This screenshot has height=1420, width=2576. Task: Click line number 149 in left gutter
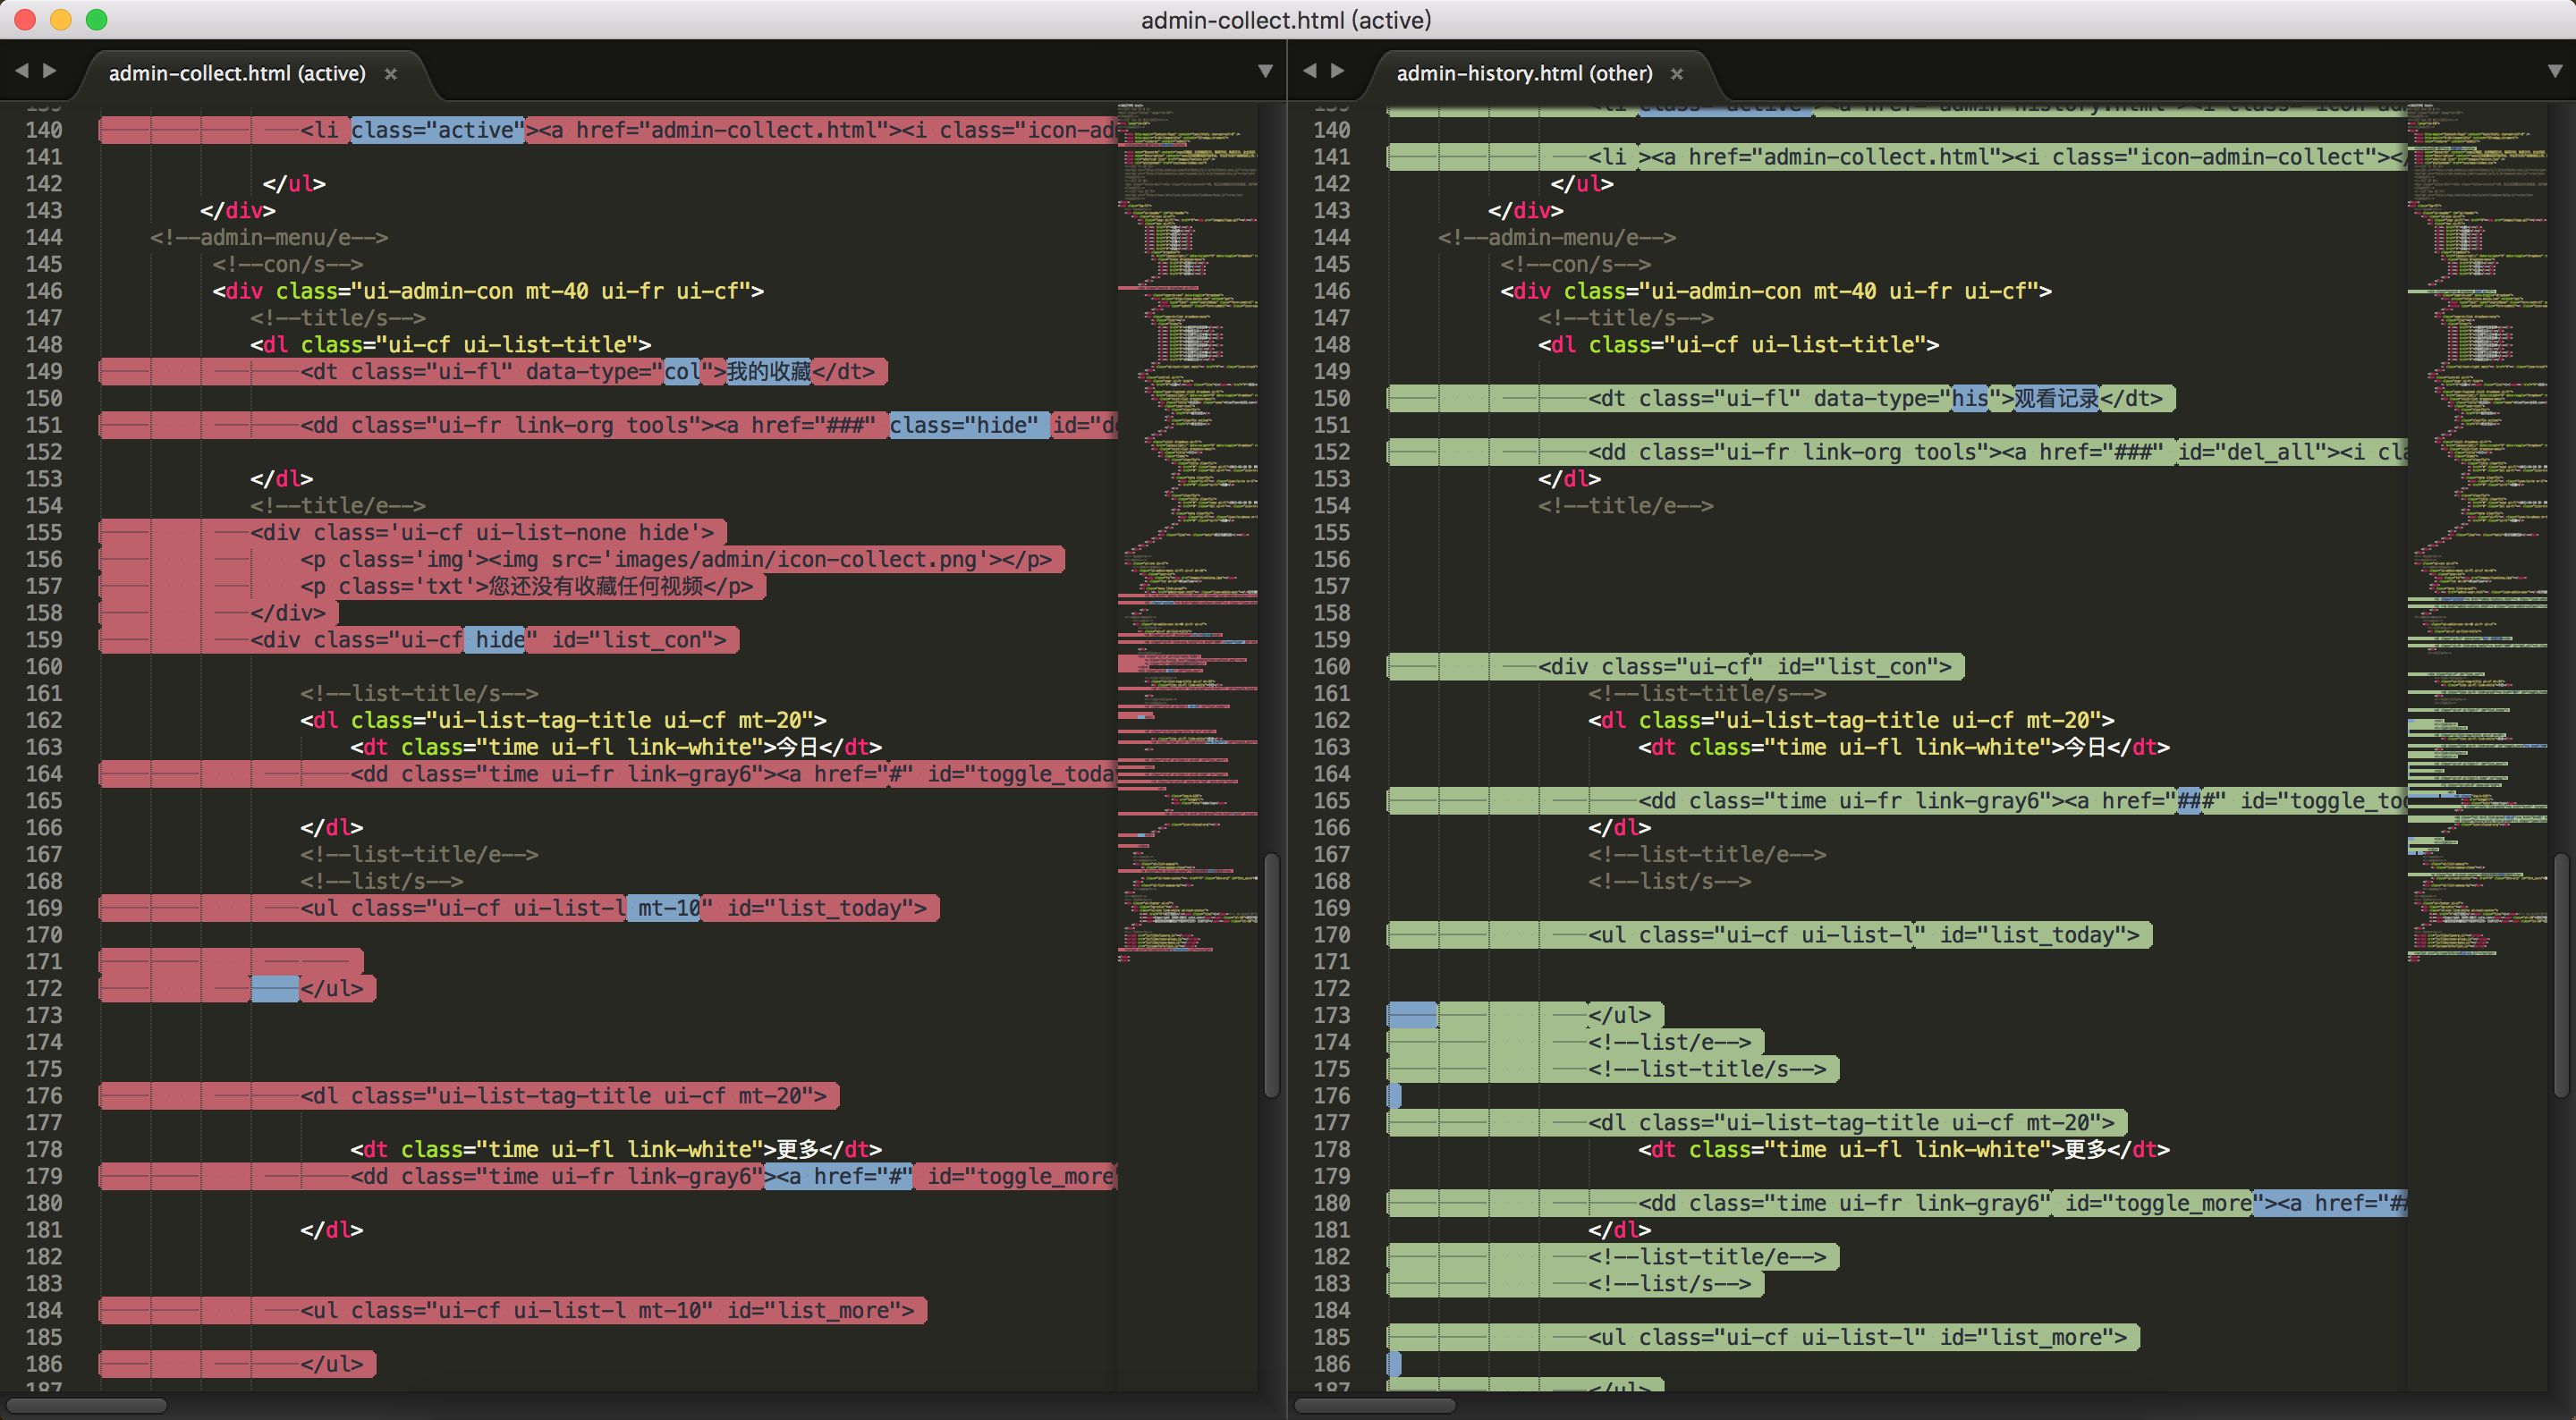click(44, 372)
